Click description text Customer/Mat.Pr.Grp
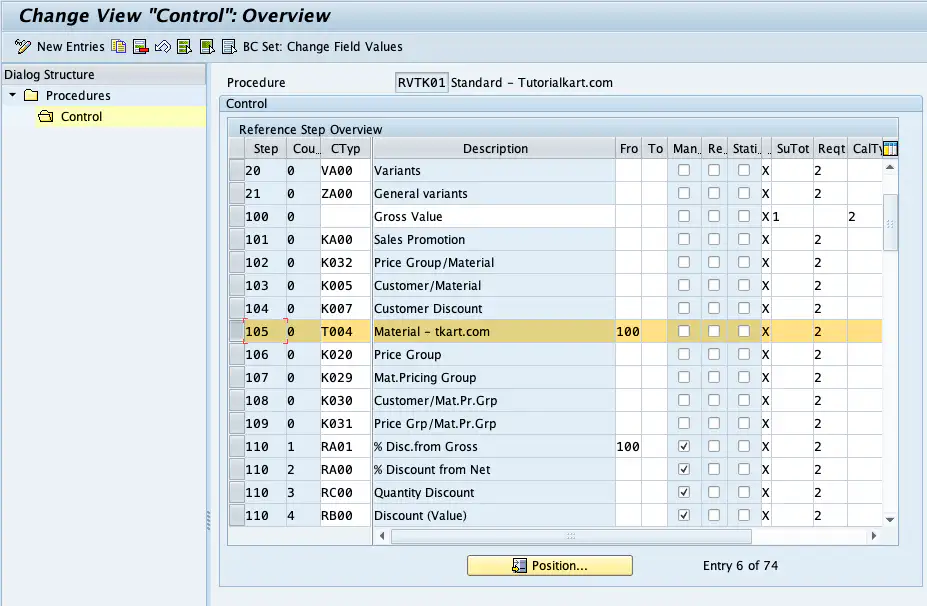The height and width of the screenshot is (606, 927). 436,401
